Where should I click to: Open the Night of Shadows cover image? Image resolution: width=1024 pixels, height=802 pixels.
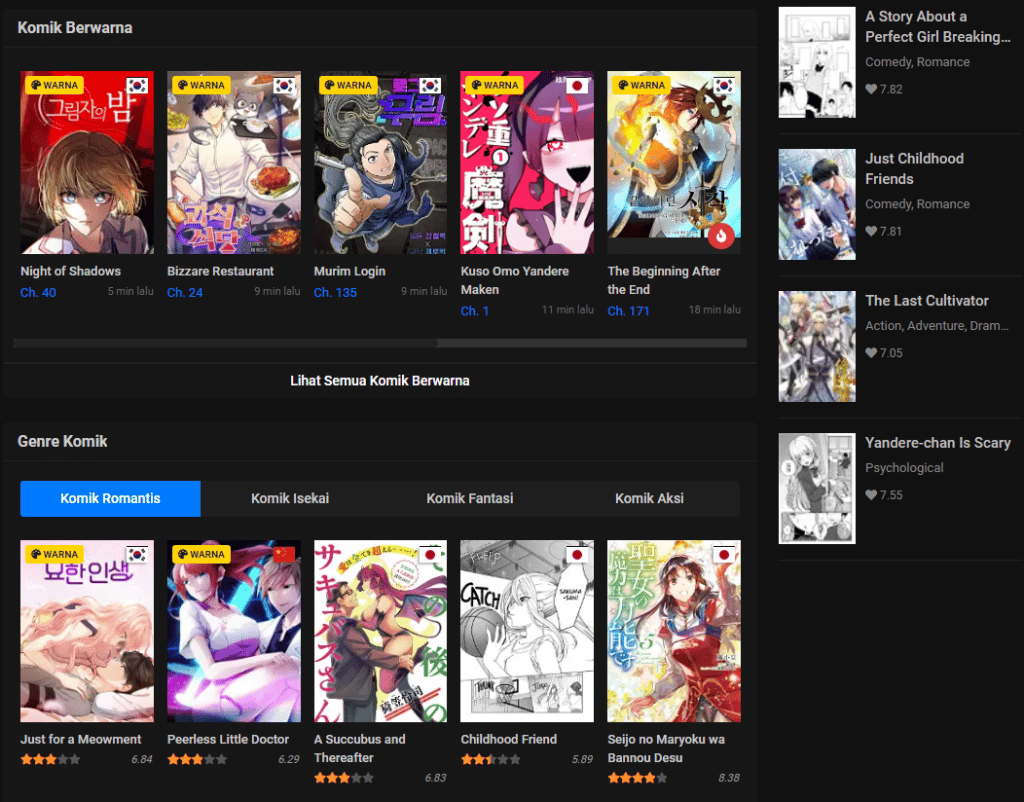click(x=87, y=162)
